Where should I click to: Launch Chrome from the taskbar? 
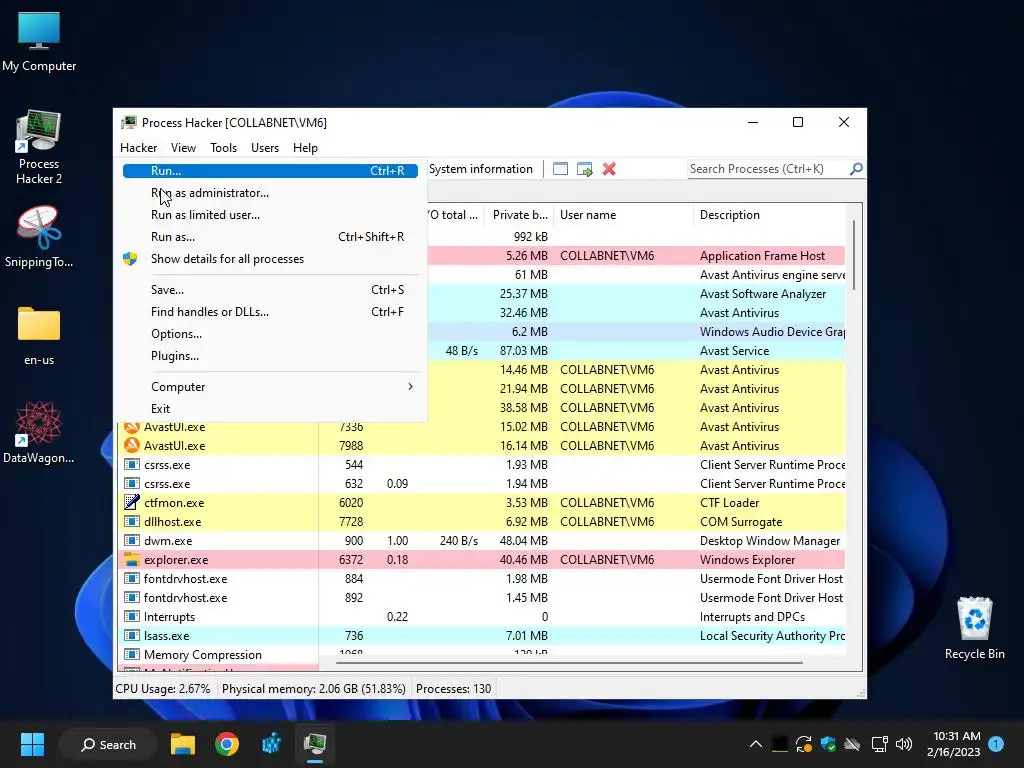pyautogui.click(x=227, y=744)
